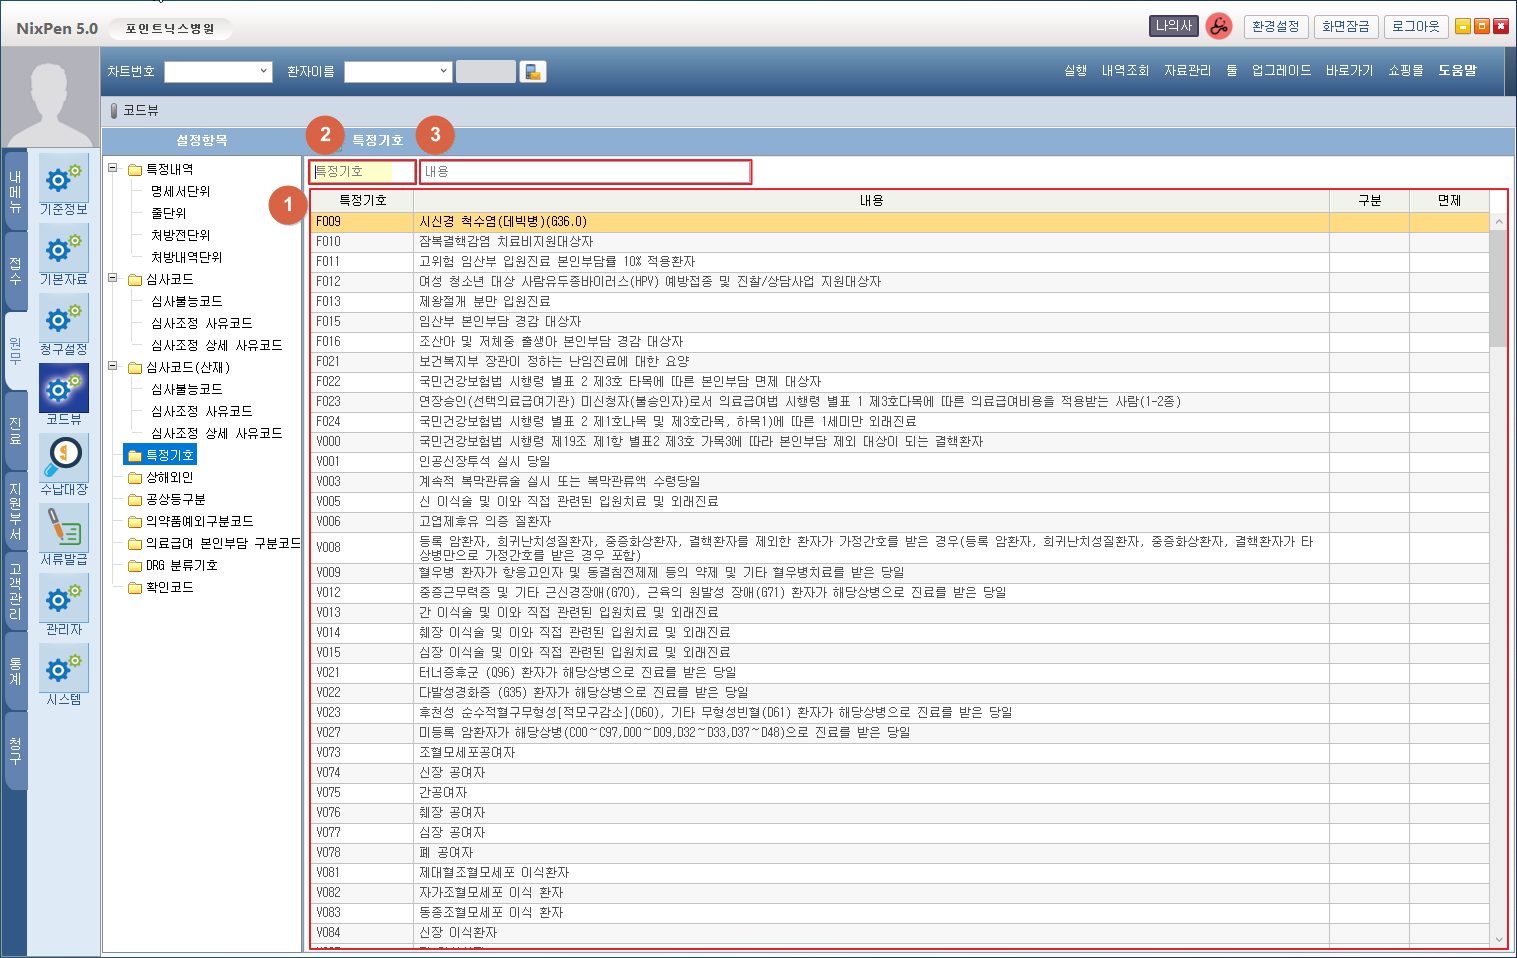Select the 상해외인 tree item

coord(169,478)
